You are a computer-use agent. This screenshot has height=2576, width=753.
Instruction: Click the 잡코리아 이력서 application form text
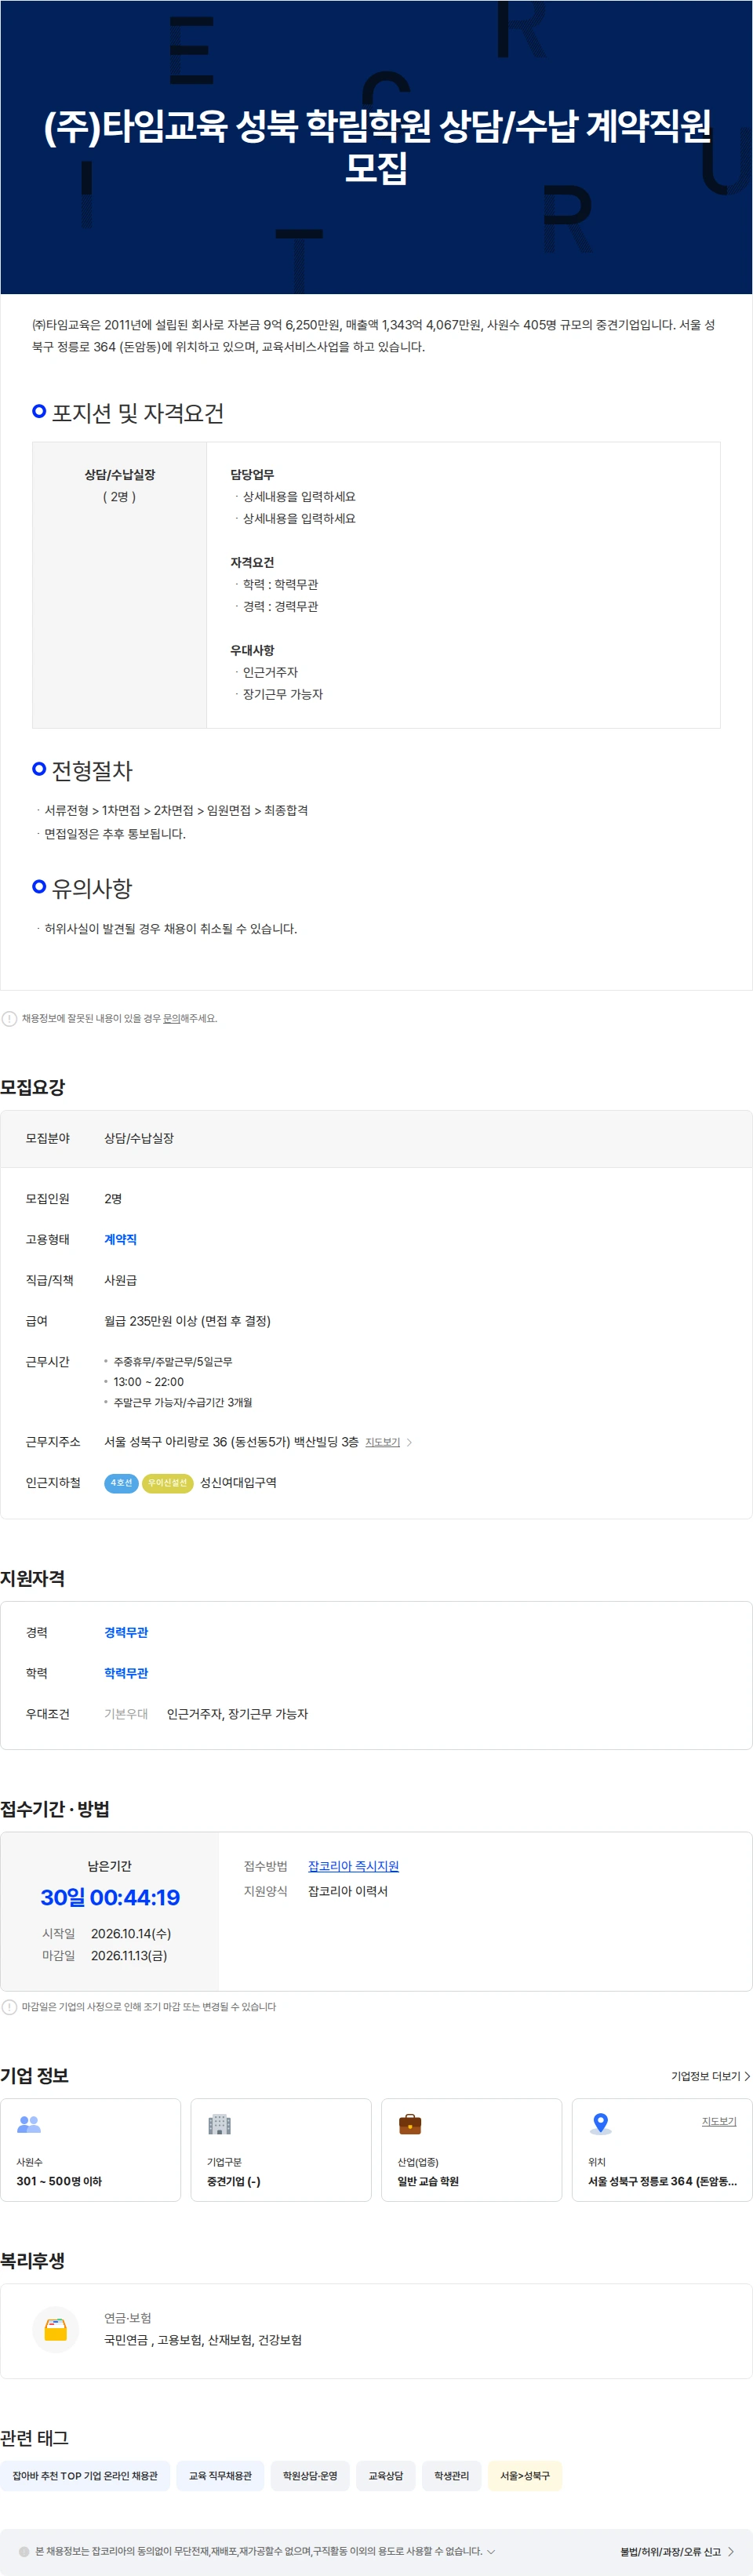click(348, 1891)
